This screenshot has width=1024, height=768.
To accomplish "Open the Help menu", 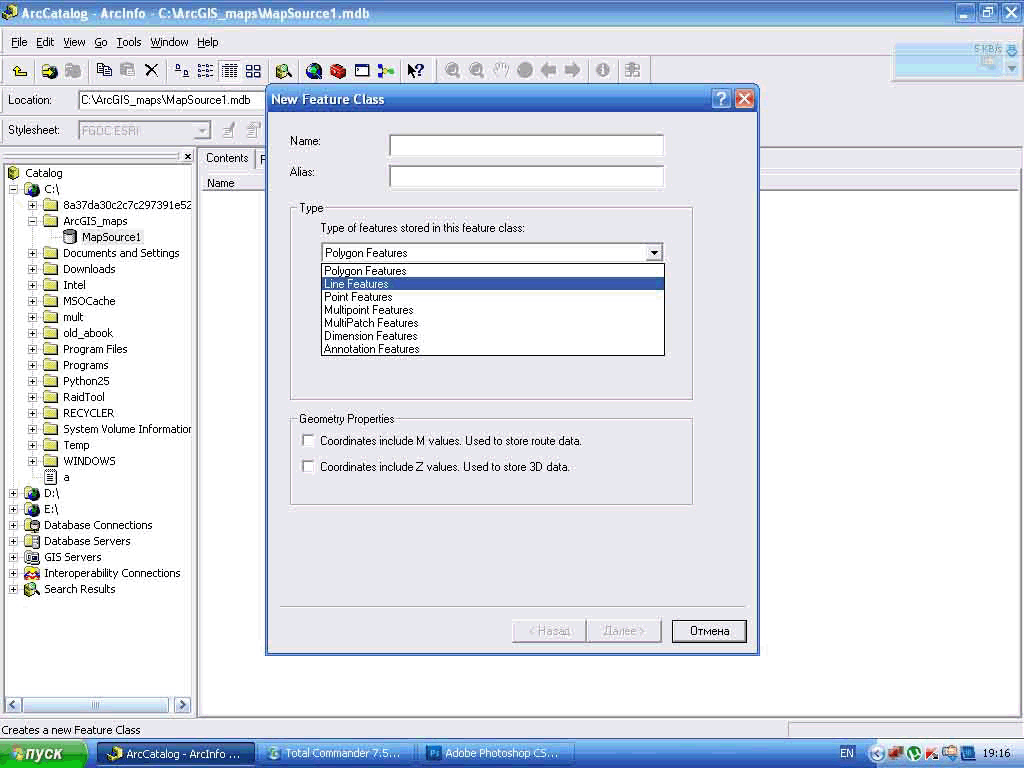I will pyautogui.click(x=208, y=42).
